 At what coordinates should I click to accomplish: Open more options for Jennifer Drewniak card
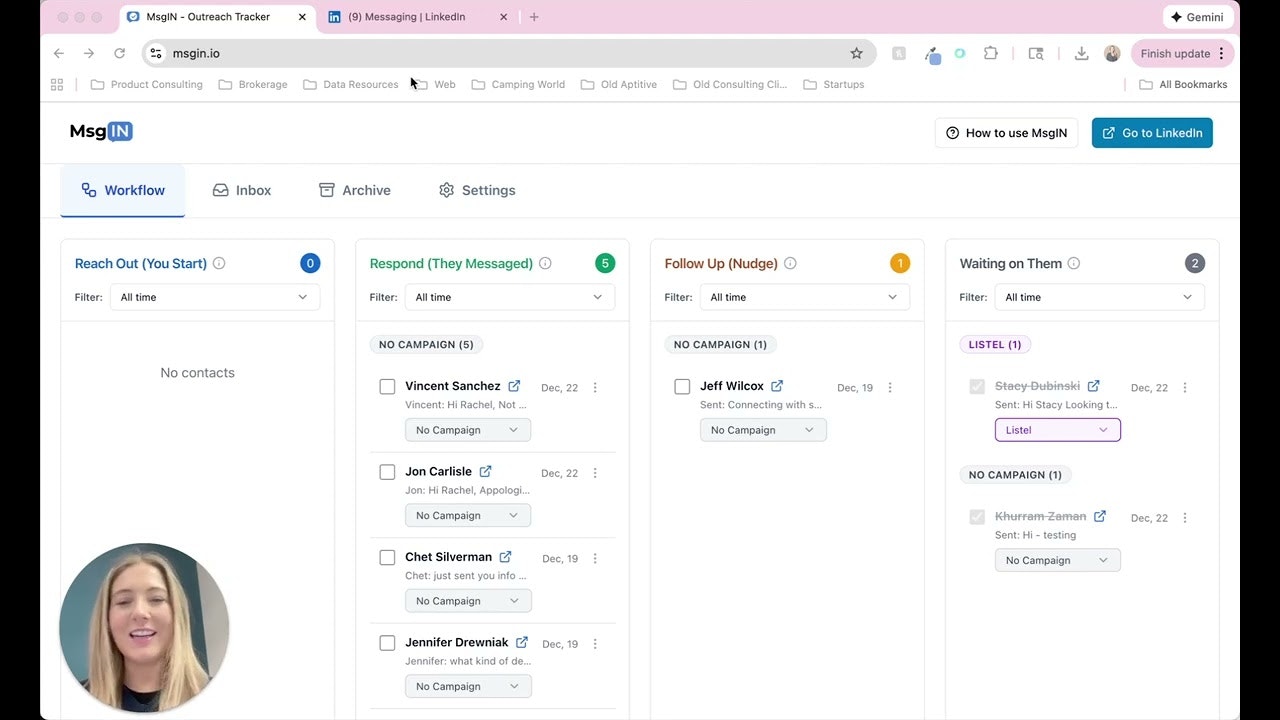click(x=595, y=644)
